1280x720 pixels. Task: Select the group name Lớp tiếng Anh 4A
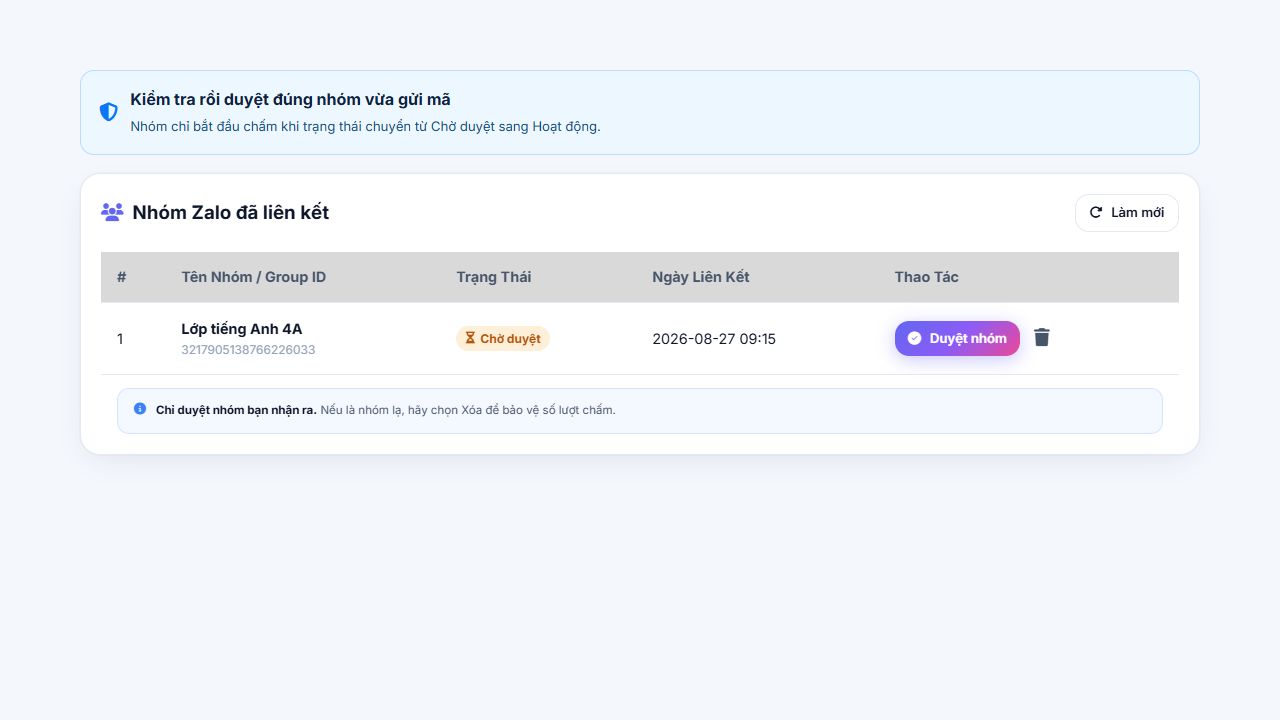pyautogui.click(x=242, y=329)
